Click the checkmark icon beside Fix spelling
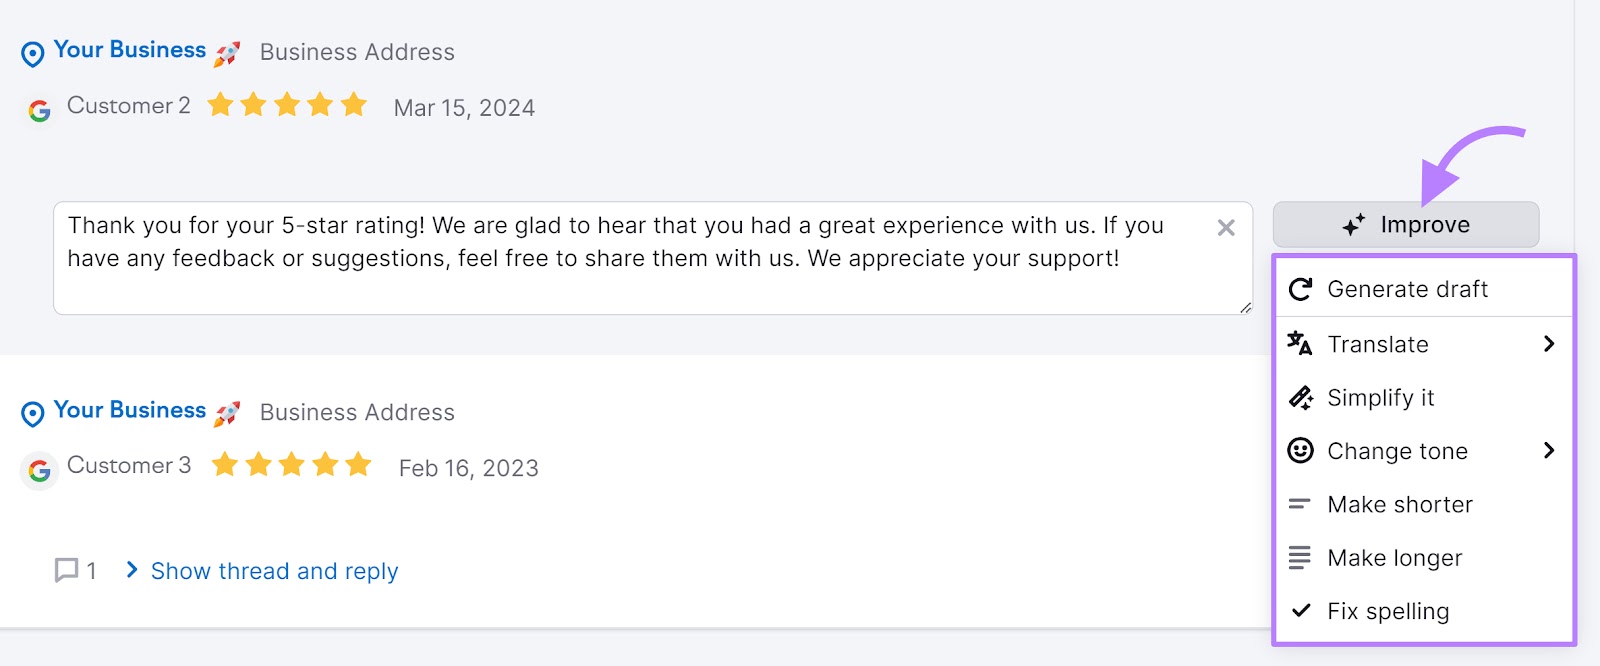The width and height of the screenshot is (1600, 666). (x=1300, y=610)
